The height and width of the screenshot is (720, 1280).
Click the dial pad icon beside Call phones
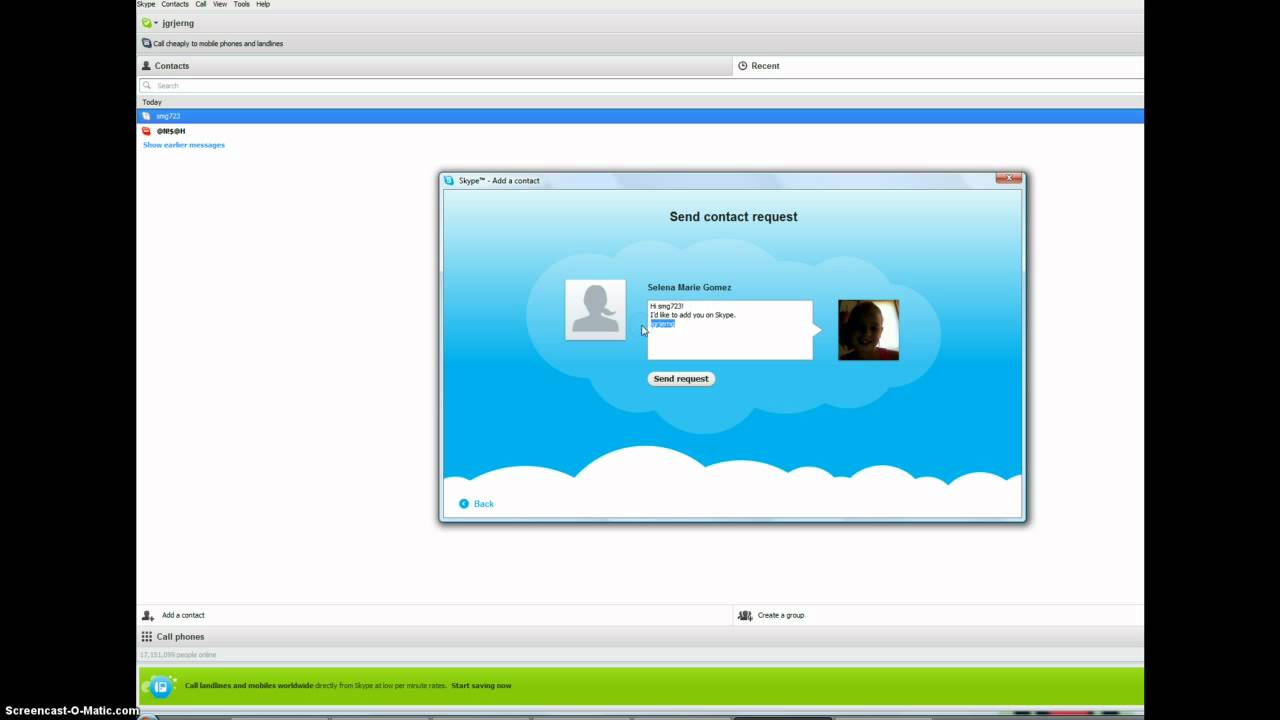[x=147, y=637]
